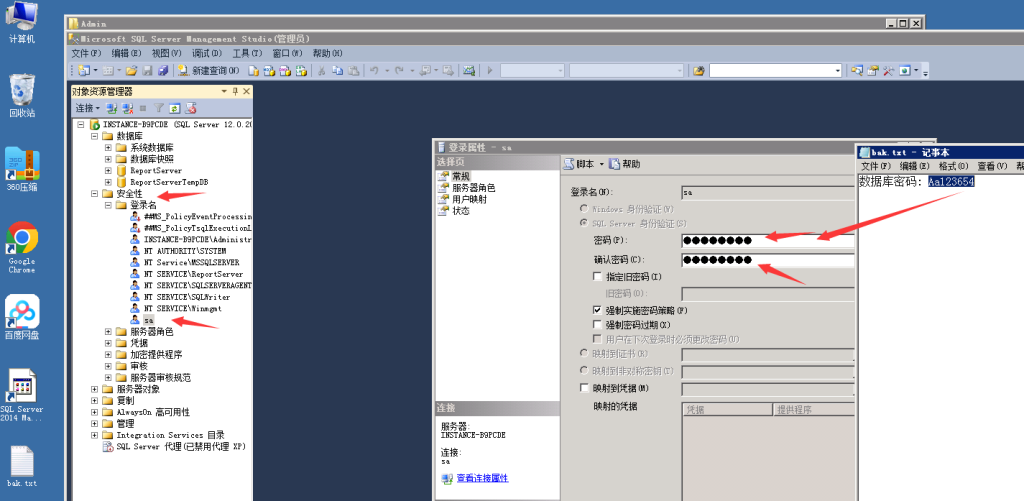
Task: Select the sa login in the tree
Action: tap(148, 320)
